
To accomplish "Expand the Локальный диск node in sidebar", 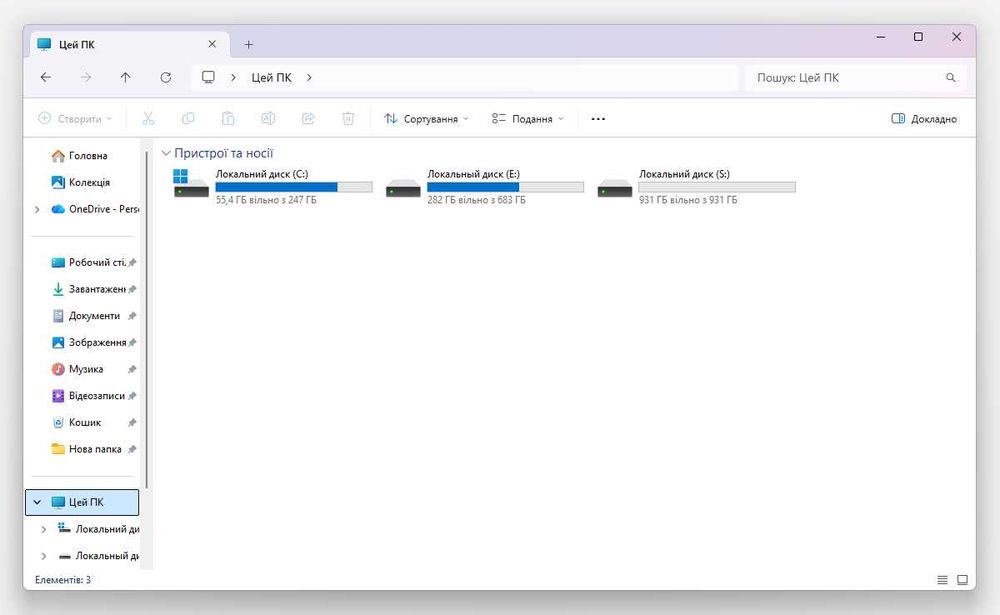I will pos(43,556).
